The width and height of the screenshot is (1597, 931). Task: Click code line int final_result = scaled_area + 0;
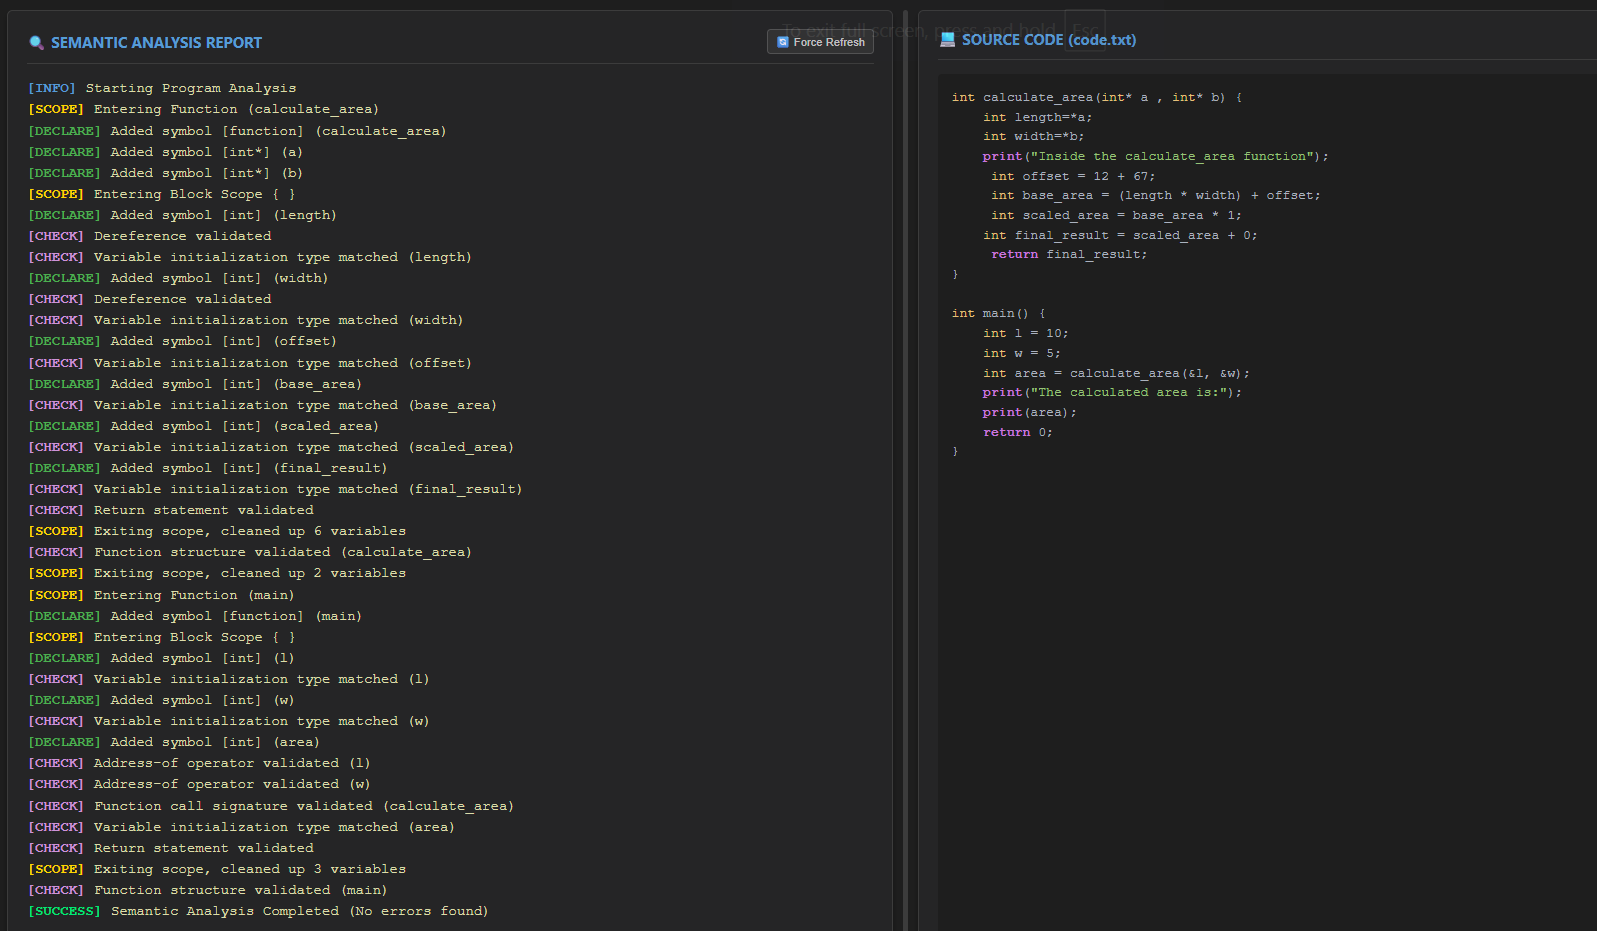[x=1120, y=235]
